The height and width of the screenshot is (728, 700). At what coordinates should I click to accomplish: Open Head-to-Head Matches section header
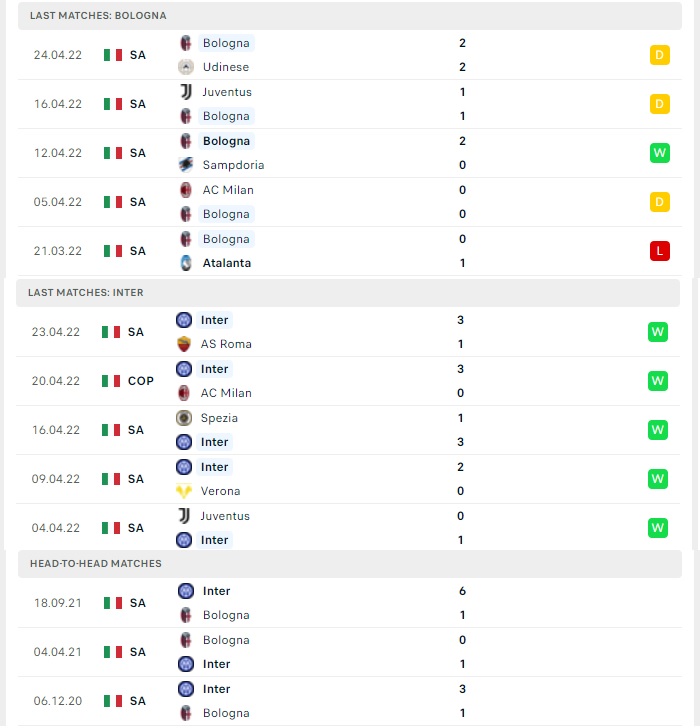tap(350, 564)
